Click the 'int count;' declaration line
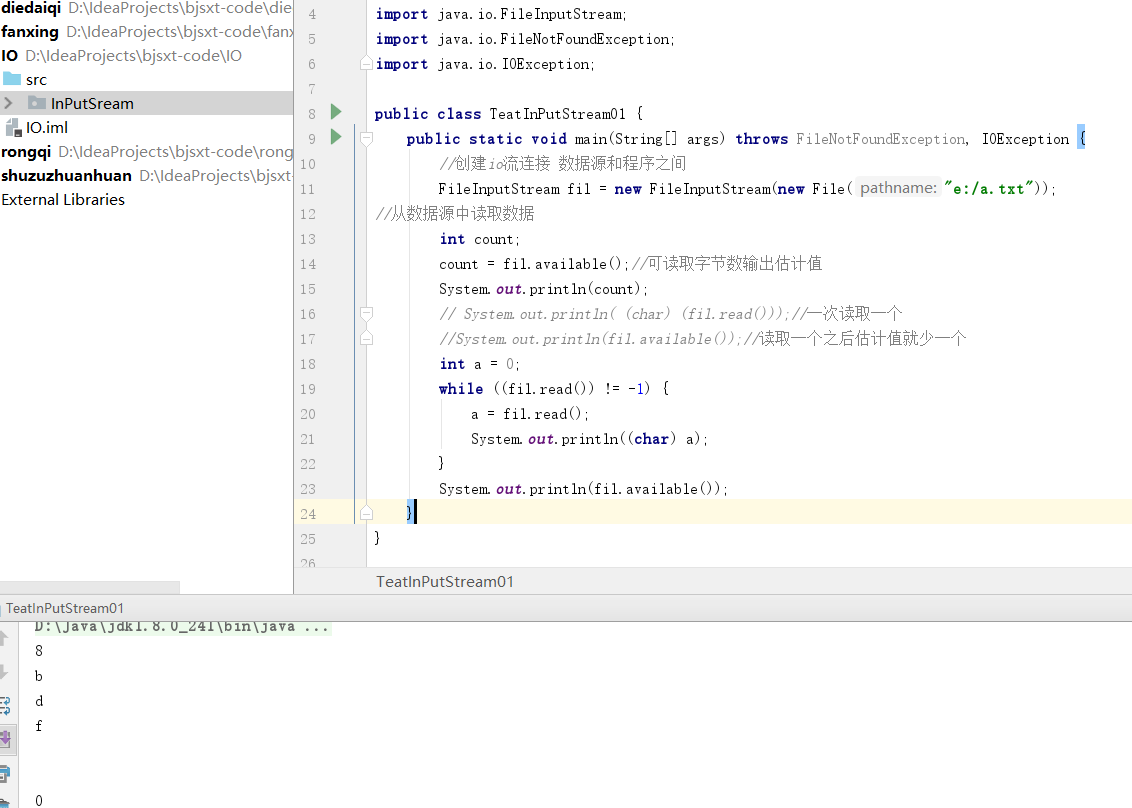1132x808 pixels. pyautogui.click(x=479, y=239)
